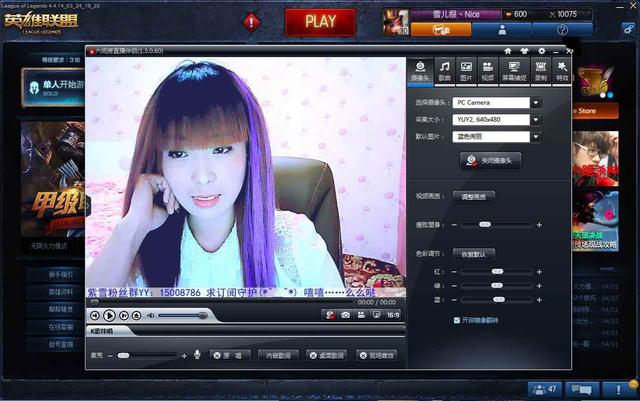Increase red with its plus button
Viewport: 640px width, 401px height.
(539, 272)
